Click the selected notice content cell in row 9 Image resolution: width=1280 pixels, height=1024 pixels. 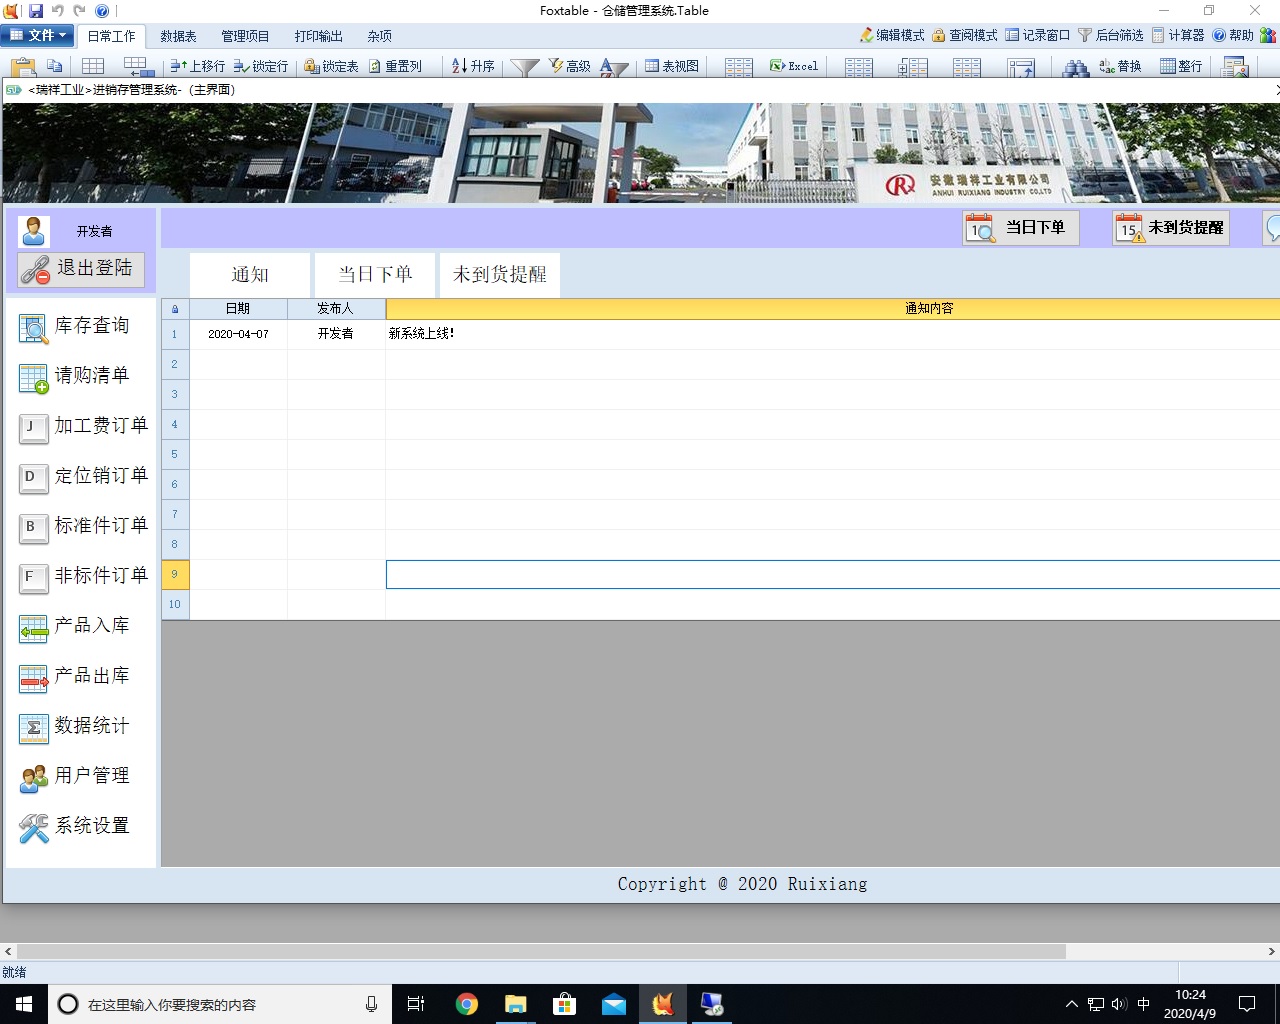832,575
